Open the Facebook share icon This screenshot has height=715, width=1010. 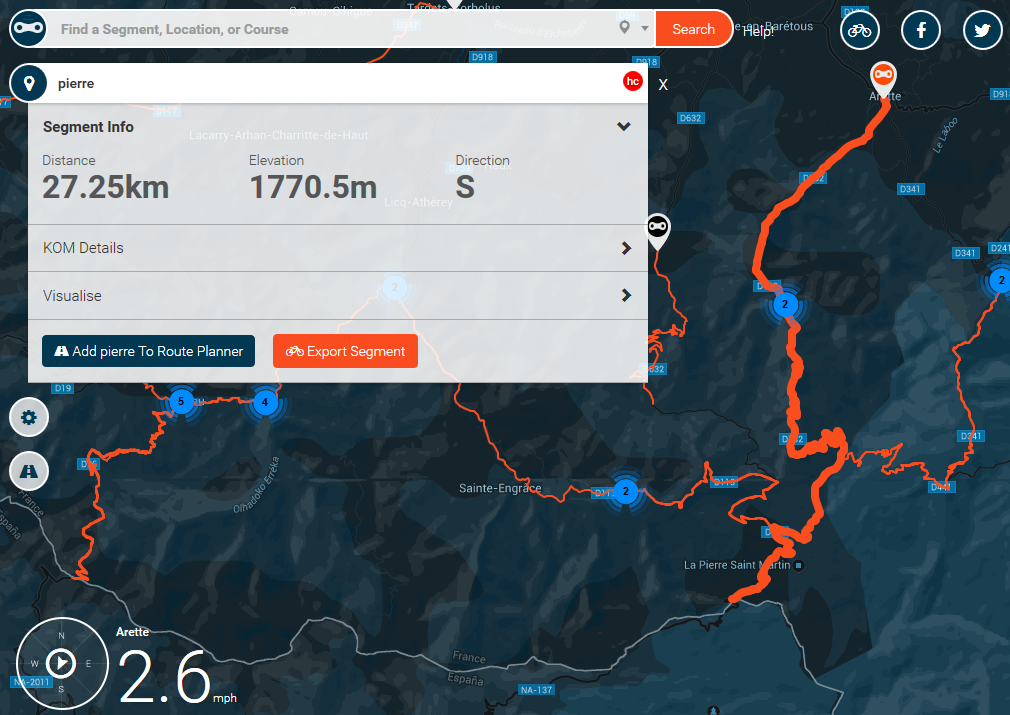[920, 30]
